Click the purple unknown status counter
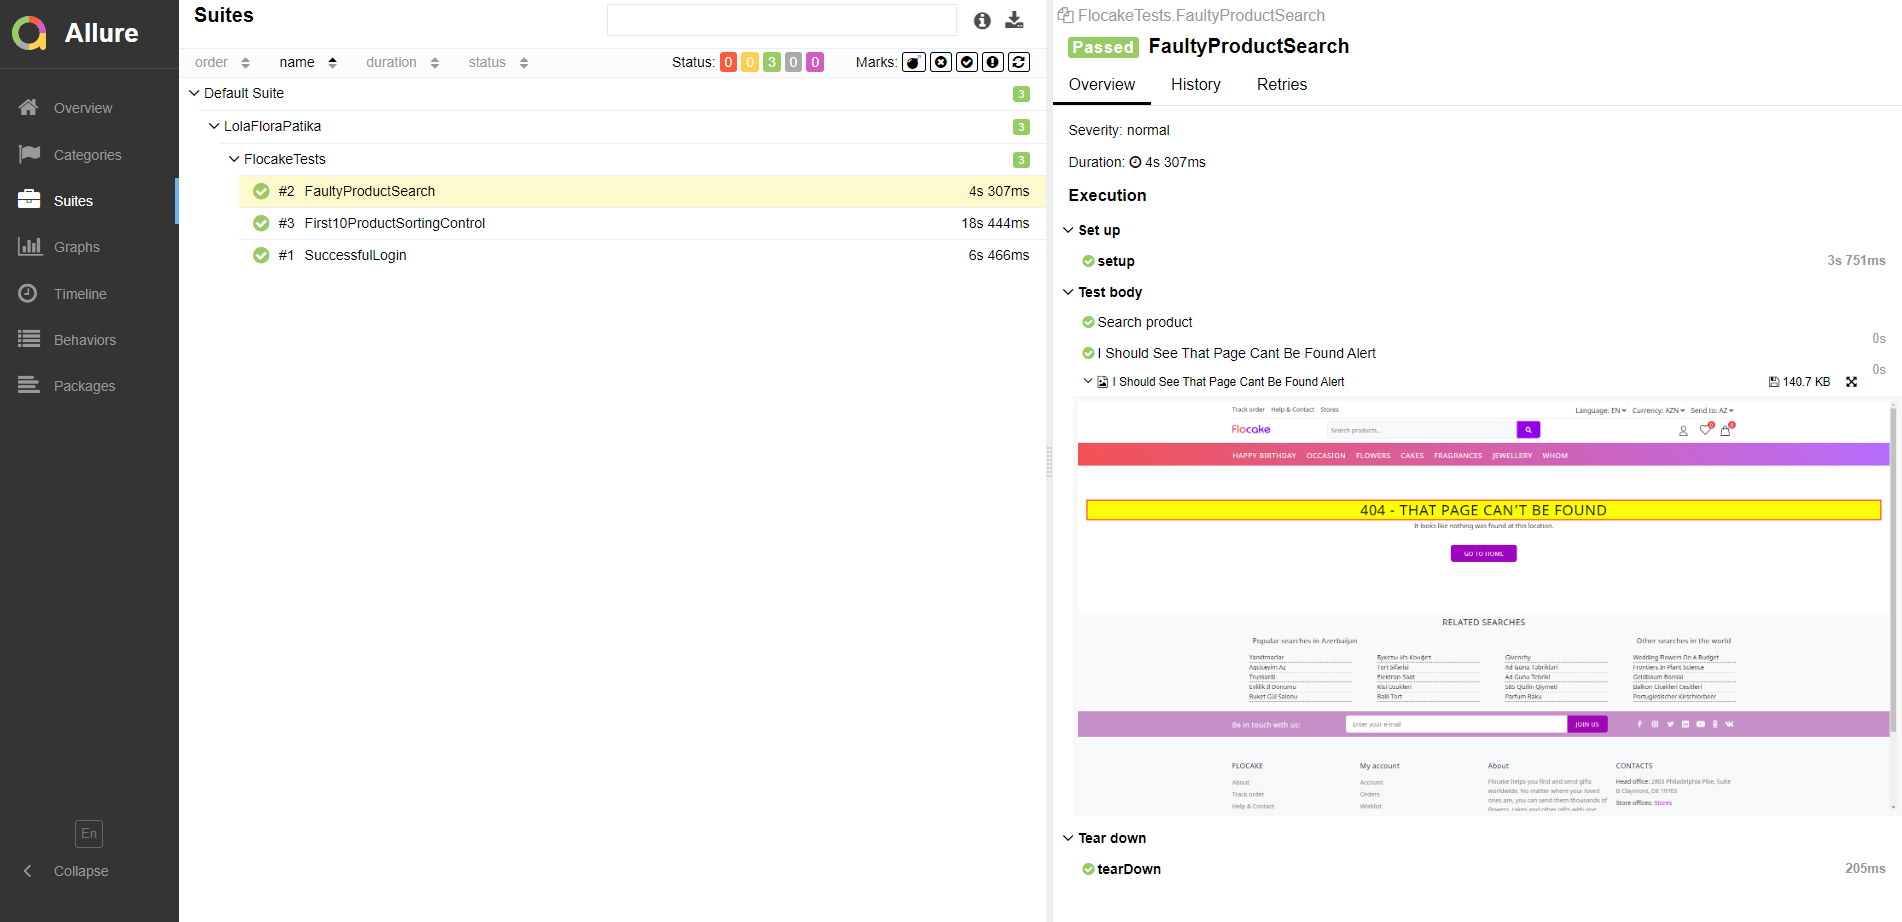Image resolution: width=1902 pixels, height=922 pixels. click(x=815, y=61)
